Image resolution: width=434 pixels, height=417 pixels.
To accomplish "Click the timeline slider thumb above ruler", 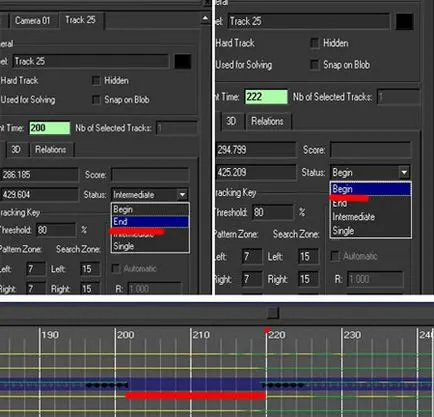I will point(273,313).
